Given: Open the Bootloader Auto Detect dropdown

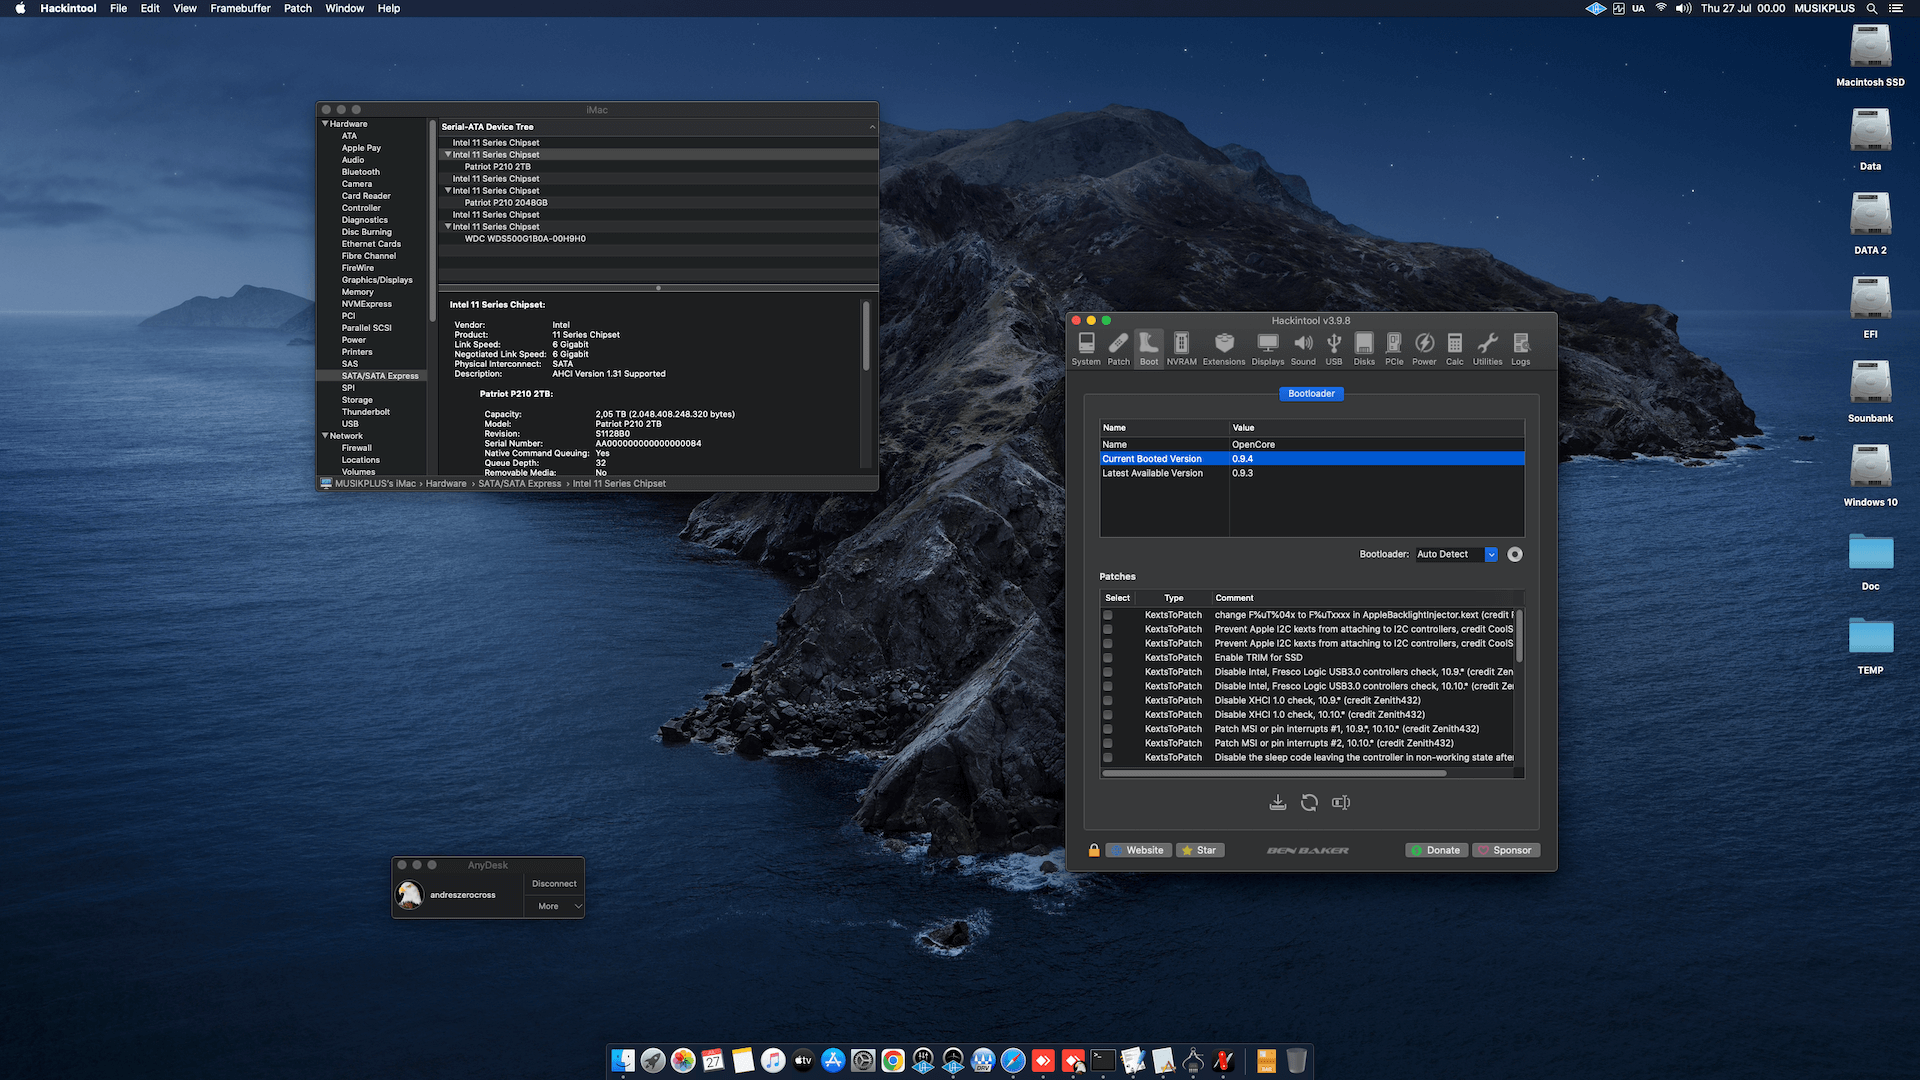Looking at the screenshot, I should point(1456,554).
